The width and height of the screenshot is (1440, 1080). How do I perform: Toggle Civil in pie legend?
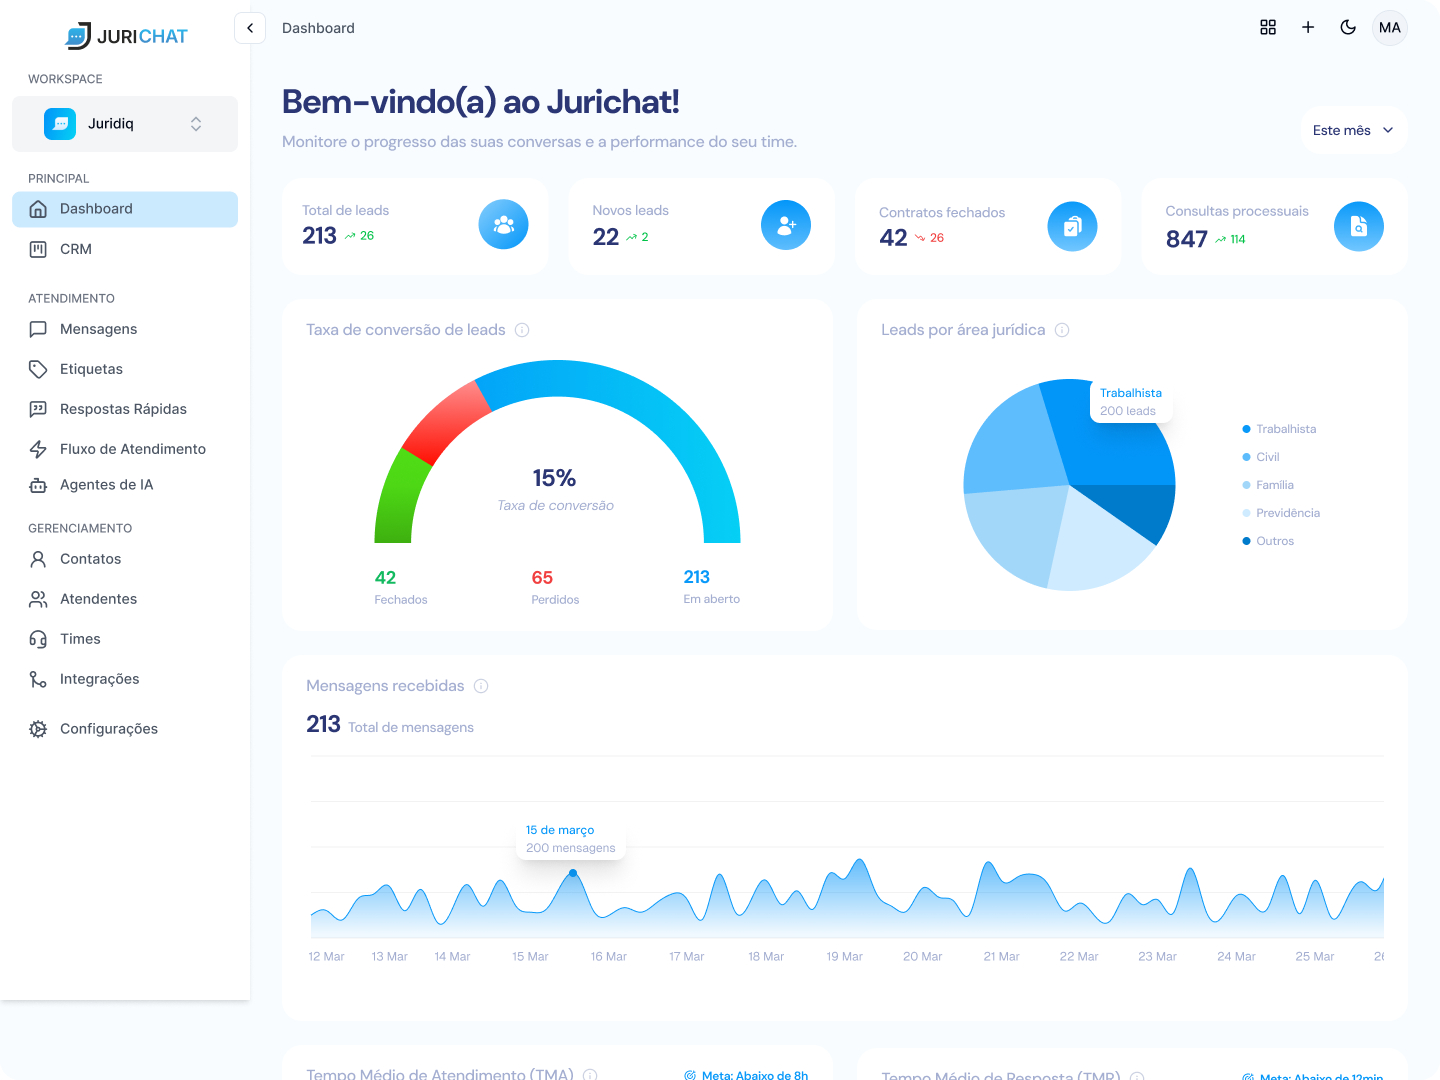click(1261, 457)
